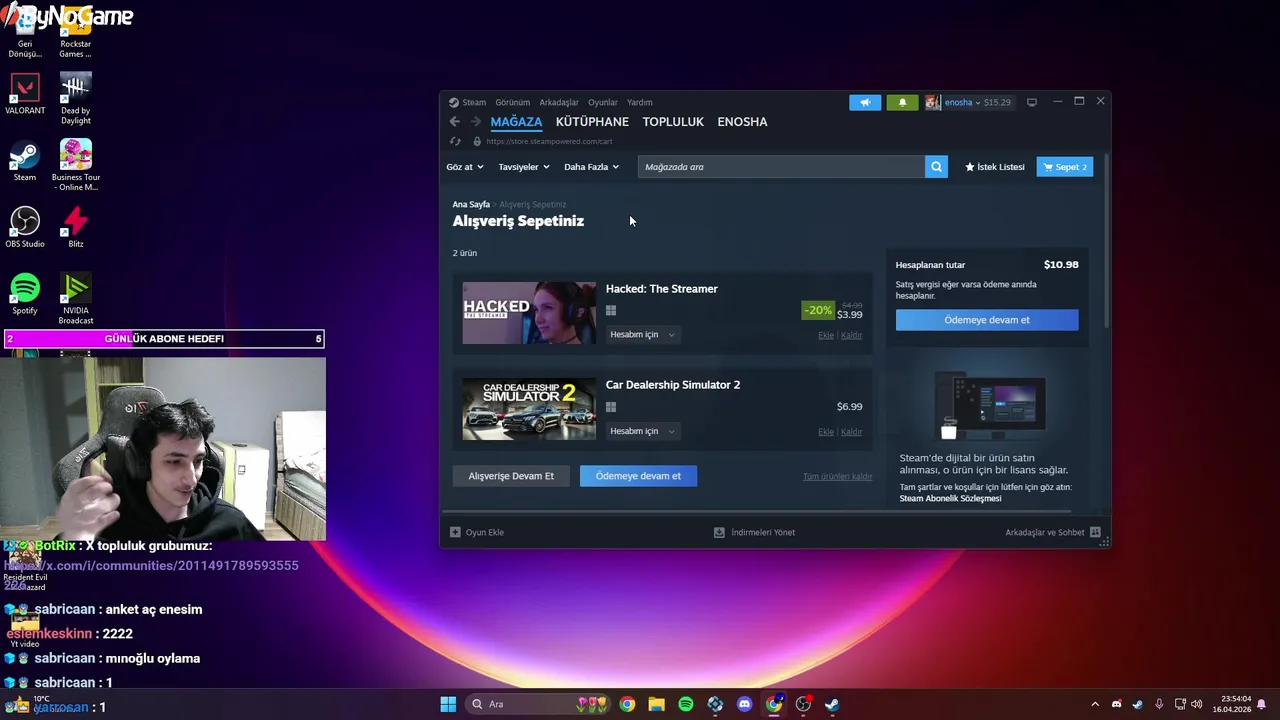This screenshot has width=1280, height=720.
Task: Open Steam notifications bell
Action: (x=902, y=102)
